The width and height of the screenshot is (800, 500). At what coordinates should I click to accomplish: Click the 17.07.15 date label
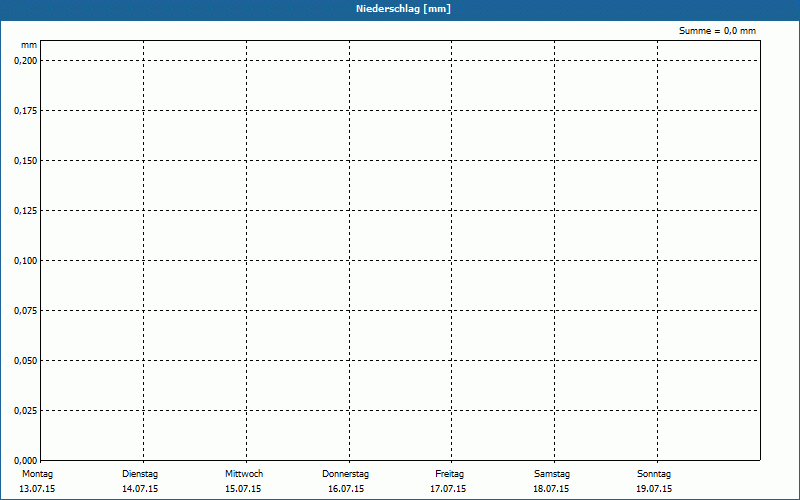(448, 489)
